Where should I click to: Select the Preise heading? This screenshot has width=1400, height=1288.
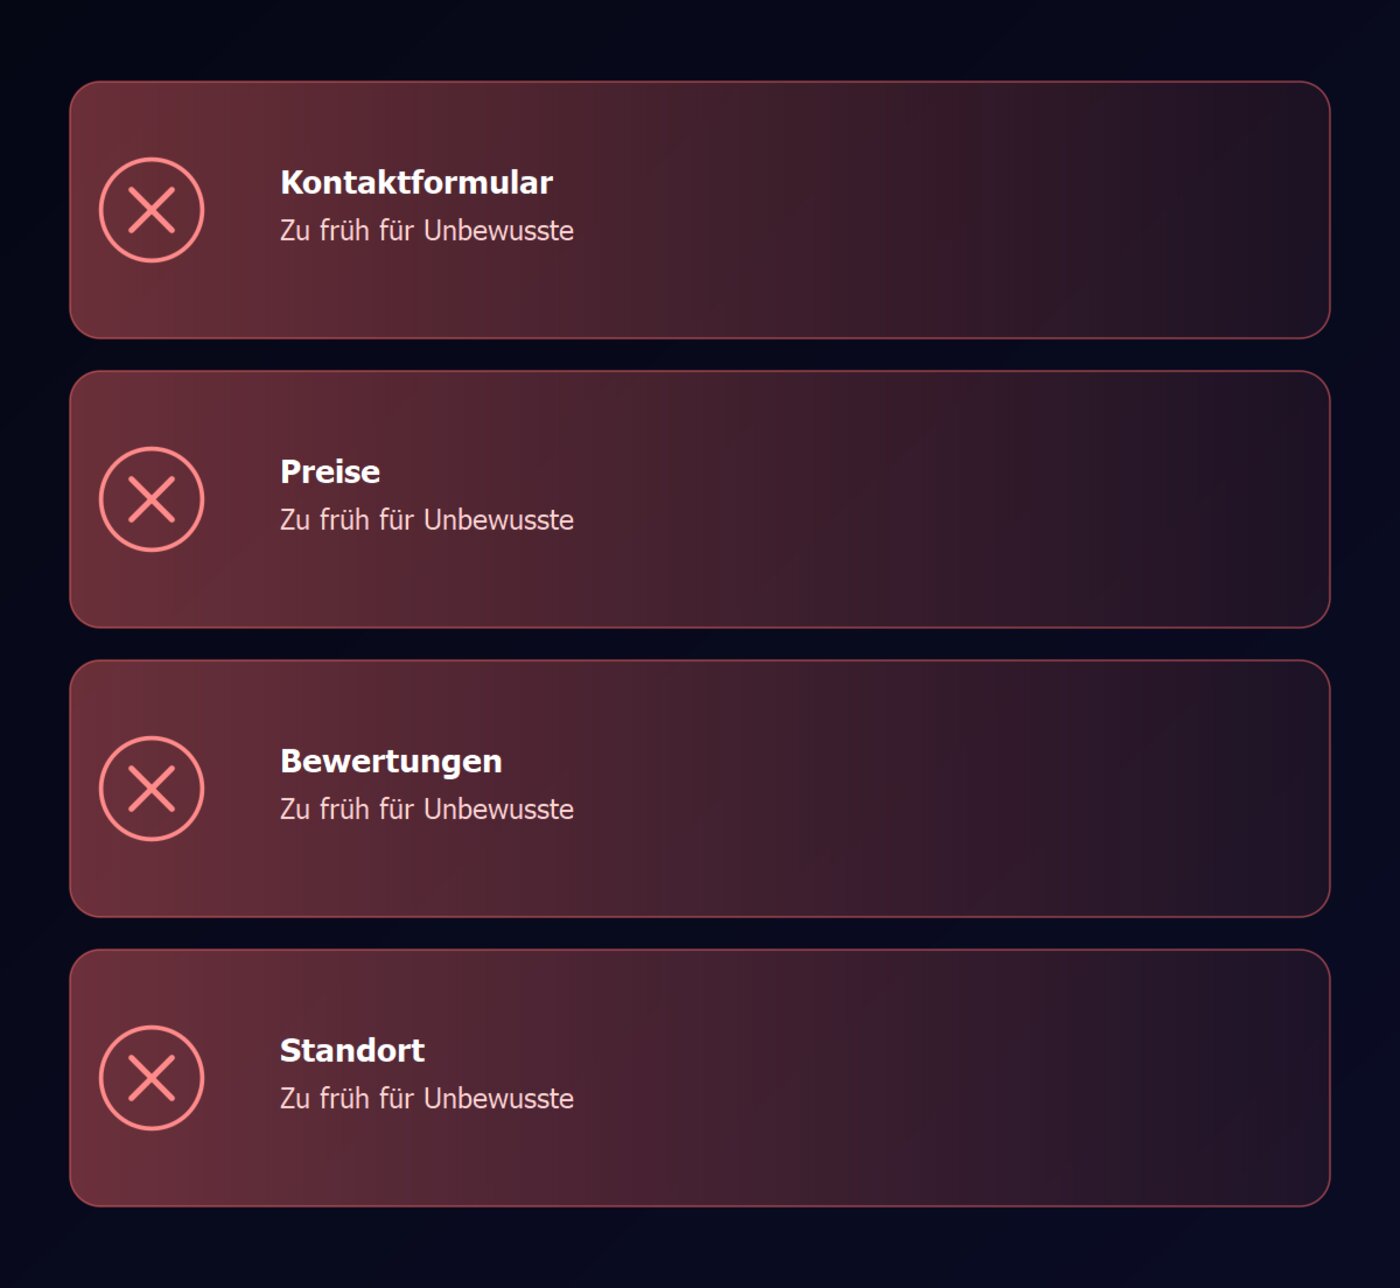tap(330, 471)
